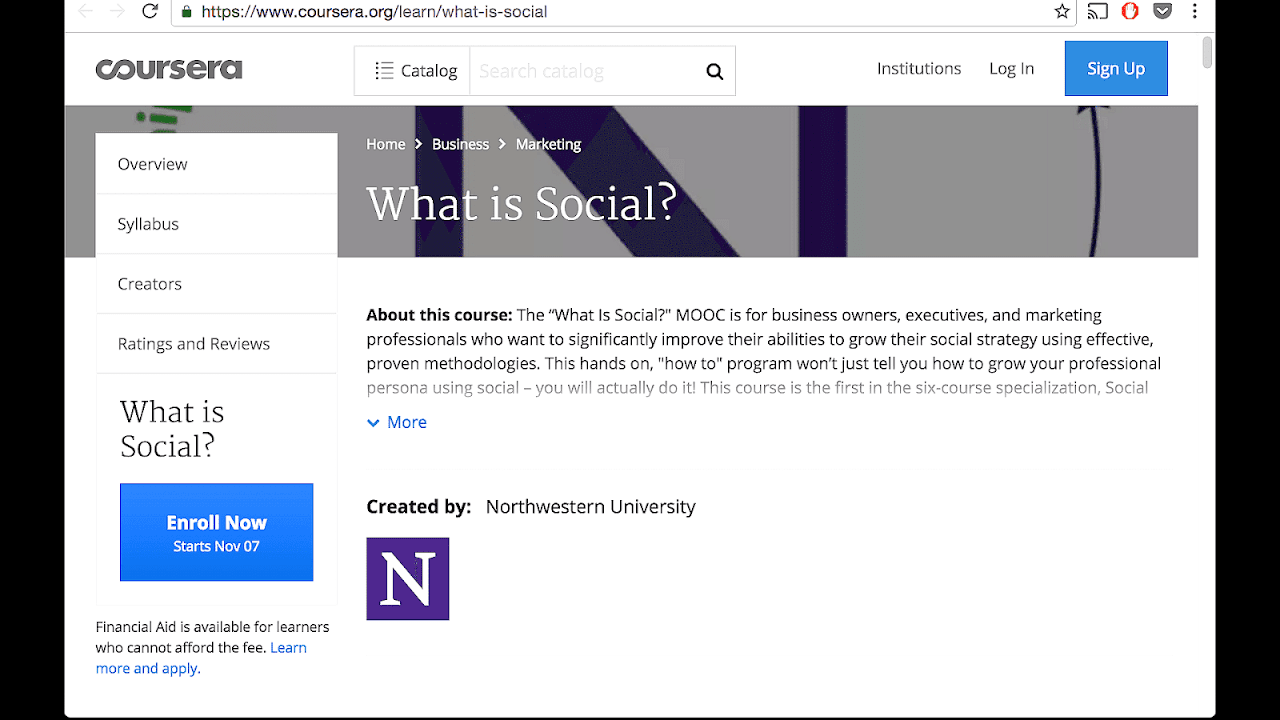
Task: Click the Log In link
Action: click(x=1011, y=68)
